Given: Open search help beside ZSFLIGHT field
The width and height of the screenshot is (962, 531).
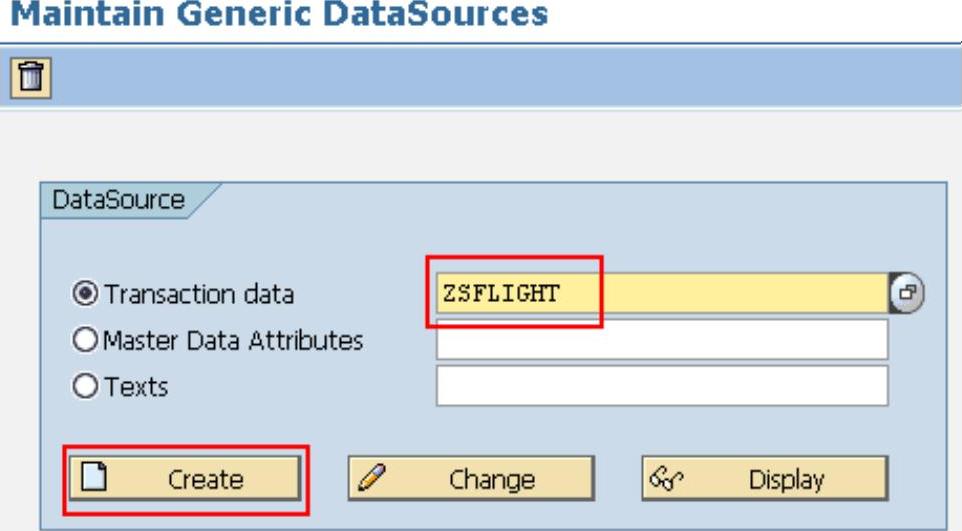Looking at the screenshot, I should point(906,293).
